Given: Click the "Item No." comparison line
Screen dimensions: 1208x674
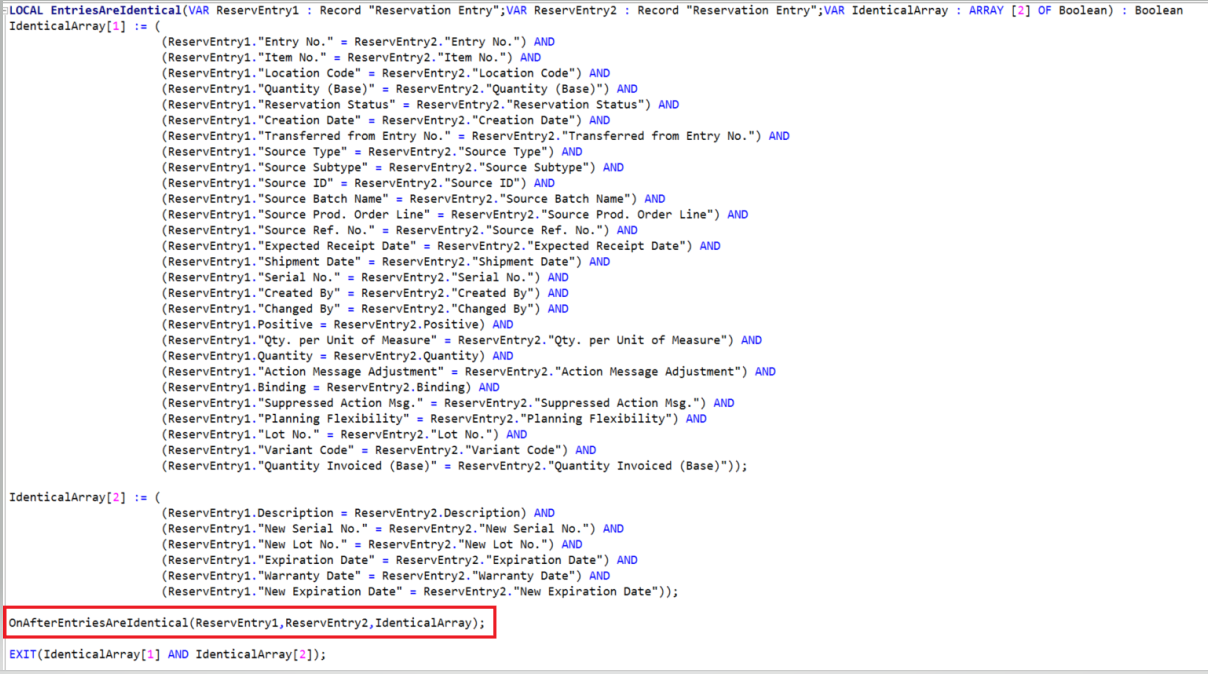Looking at the screenshot, I should click(350, 58).
